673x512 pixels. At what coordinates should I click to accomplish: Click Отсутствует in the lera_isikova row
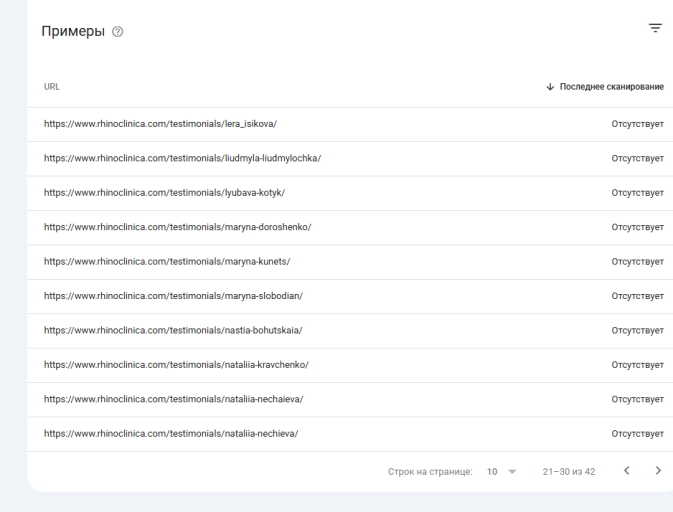(x=637, y=124)
